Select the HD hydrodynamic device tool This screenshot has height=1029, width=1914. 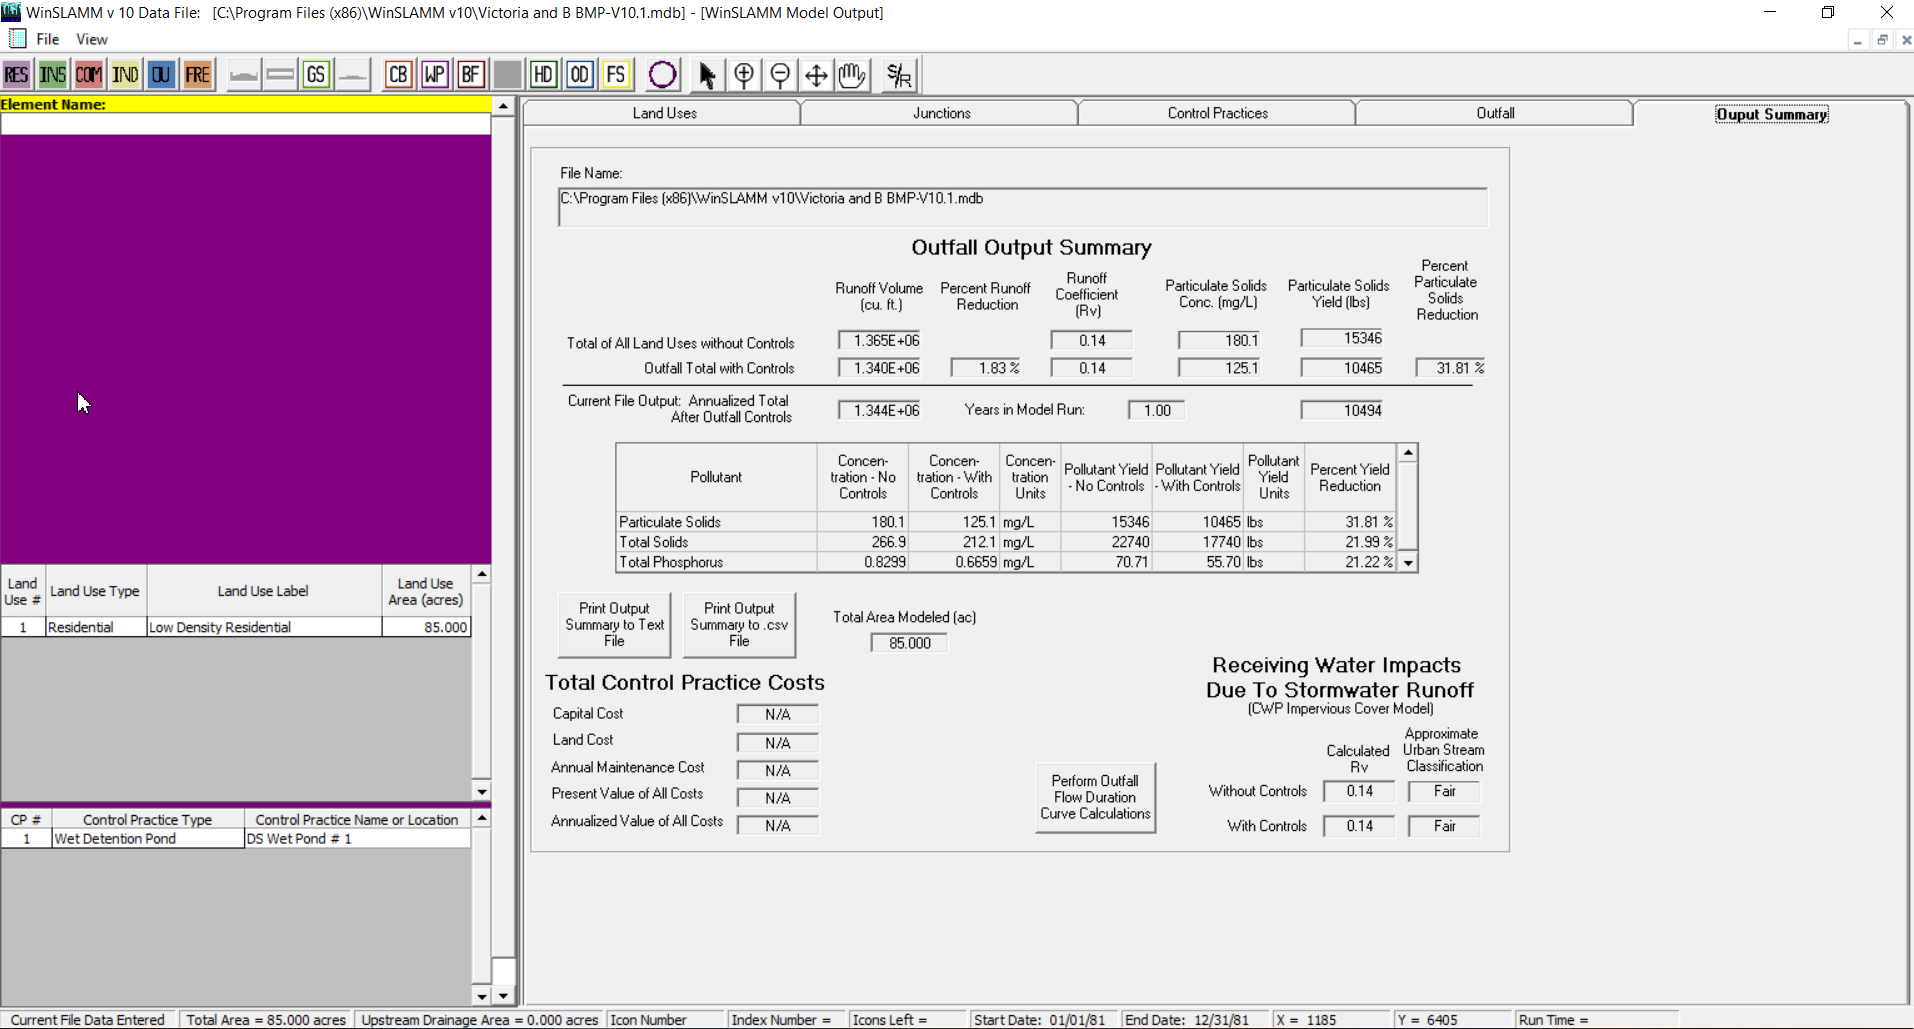coord(543,74)
